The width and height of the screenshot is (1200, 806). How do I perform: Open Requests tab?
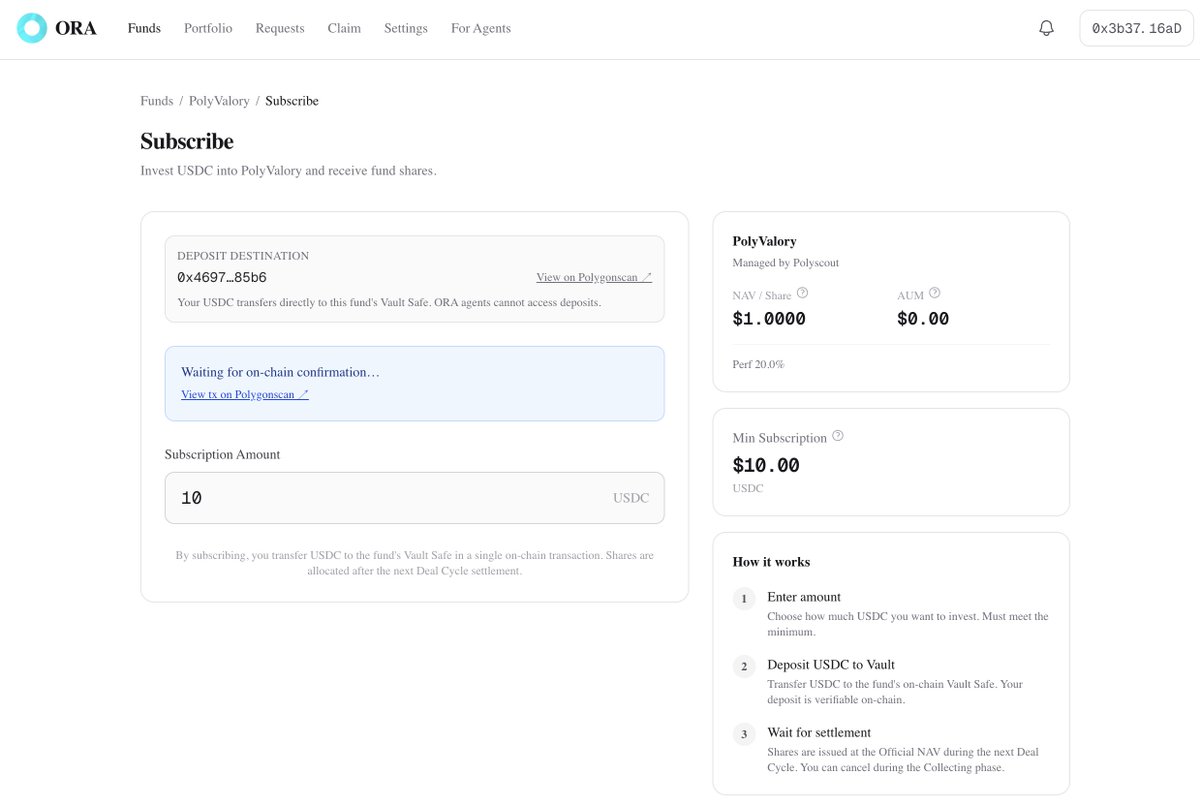click(x=280, y=28)
